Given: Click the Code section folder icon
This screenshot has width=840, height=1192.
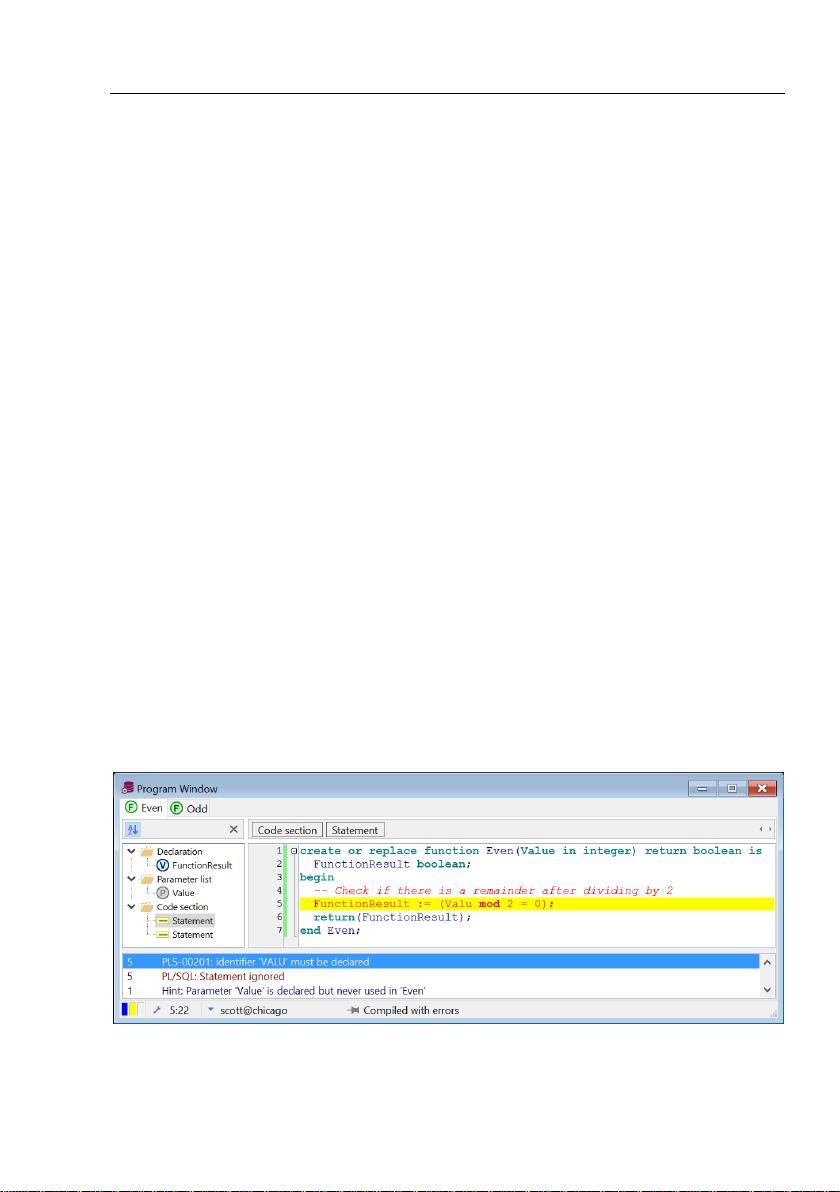Looking at the screenshot, I should pos(144,906).
